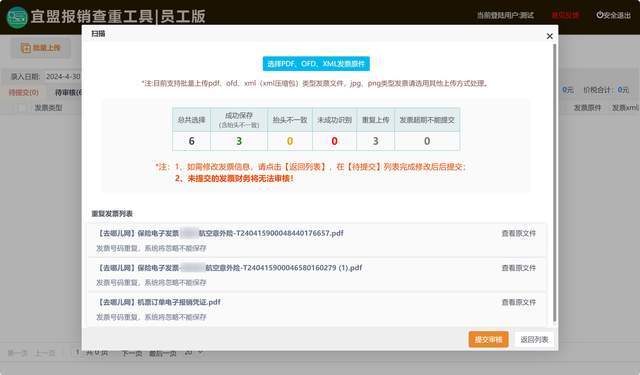The image size is (640, 375).
Task: Click file name ending T240415900046580160279 (1).pdf
Action: pos(229,268)
